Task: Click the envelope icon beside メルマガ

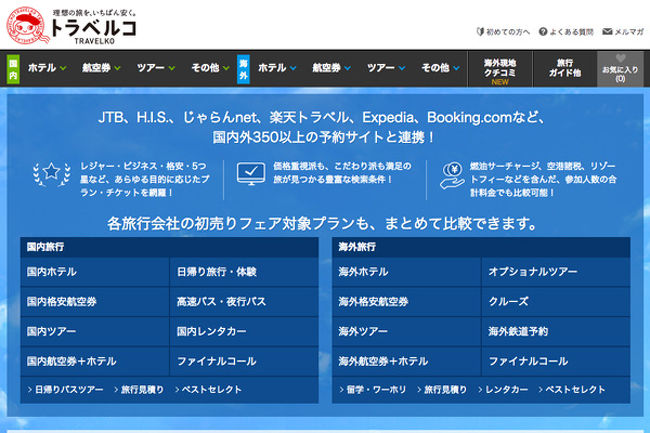Action: (x=607, y=31)
